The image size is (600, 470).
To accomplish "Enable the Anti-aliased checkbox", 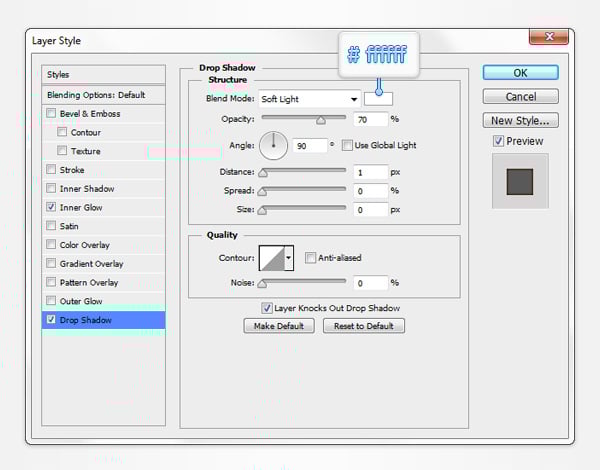I will pos(311,257).
